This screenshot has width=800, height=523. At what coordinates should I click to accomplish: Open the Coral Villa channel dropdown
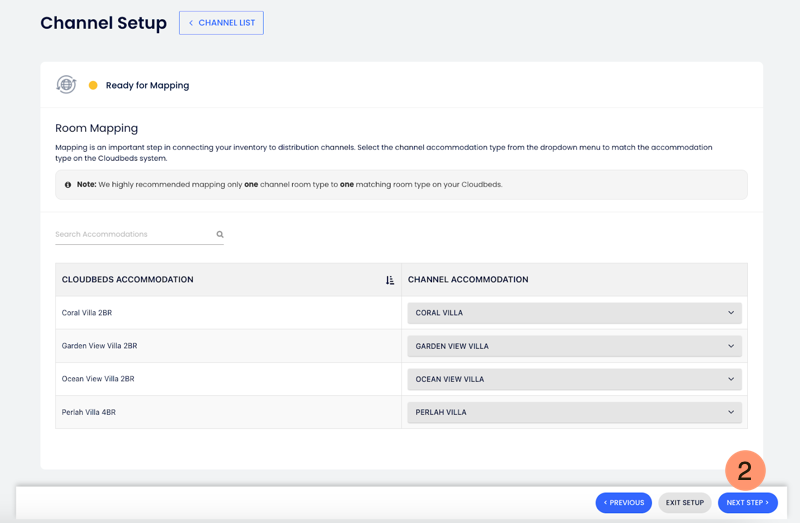574,313
